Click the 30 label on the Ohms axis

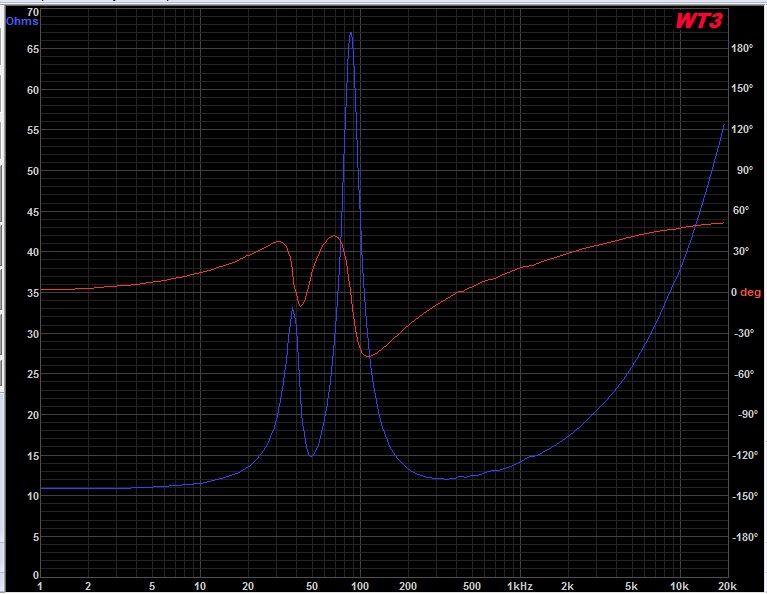pyautogui.click(x=33, y=334)
